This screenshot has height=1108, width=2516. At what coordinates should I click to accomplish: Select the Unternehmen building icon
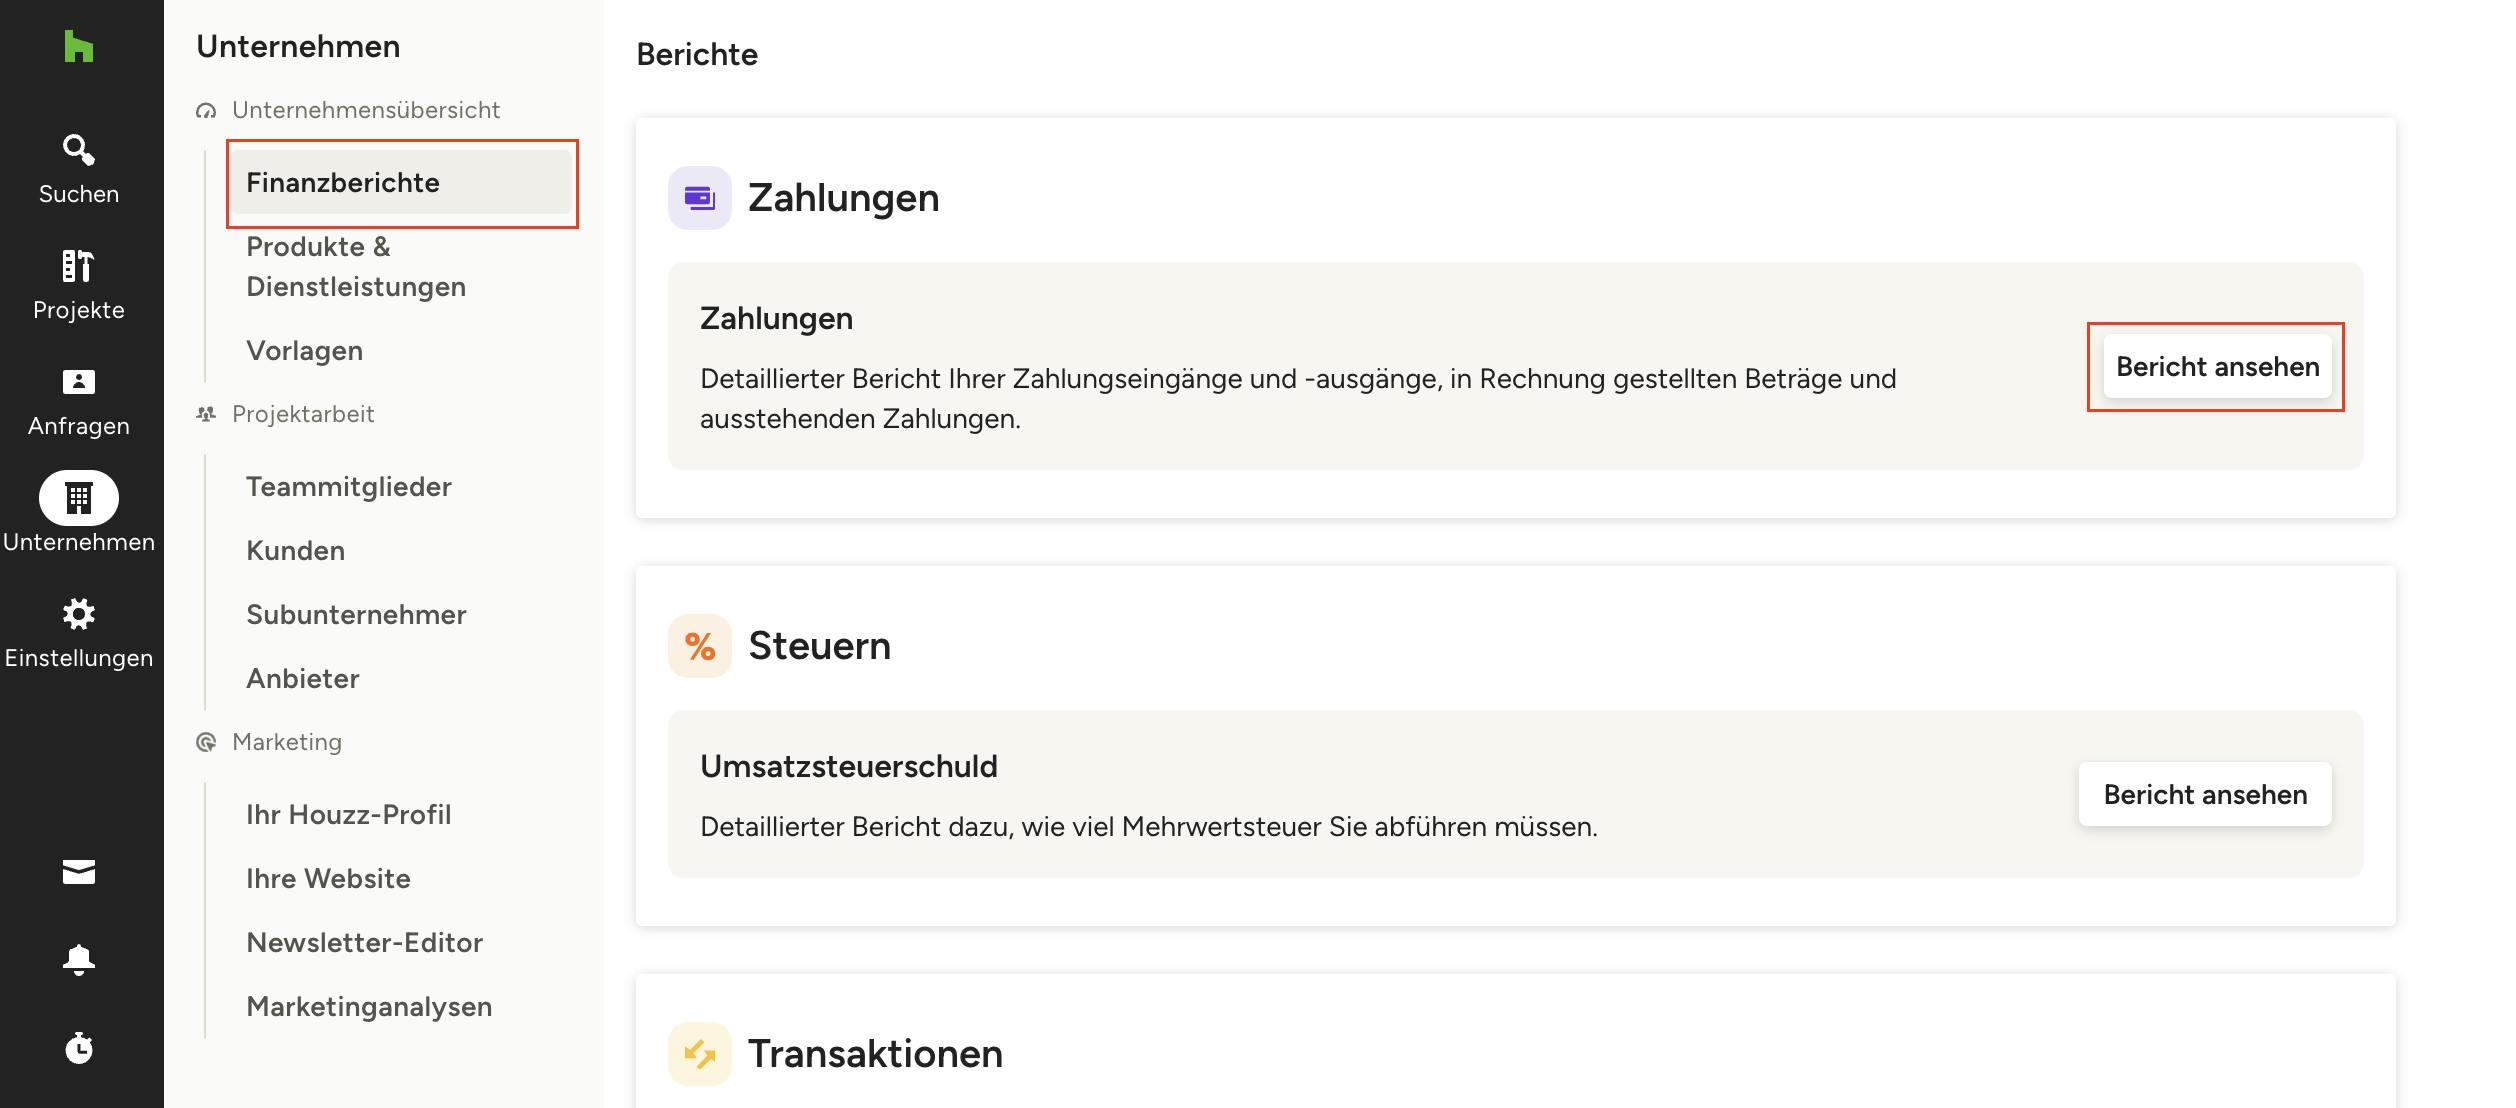coord(78,498)
